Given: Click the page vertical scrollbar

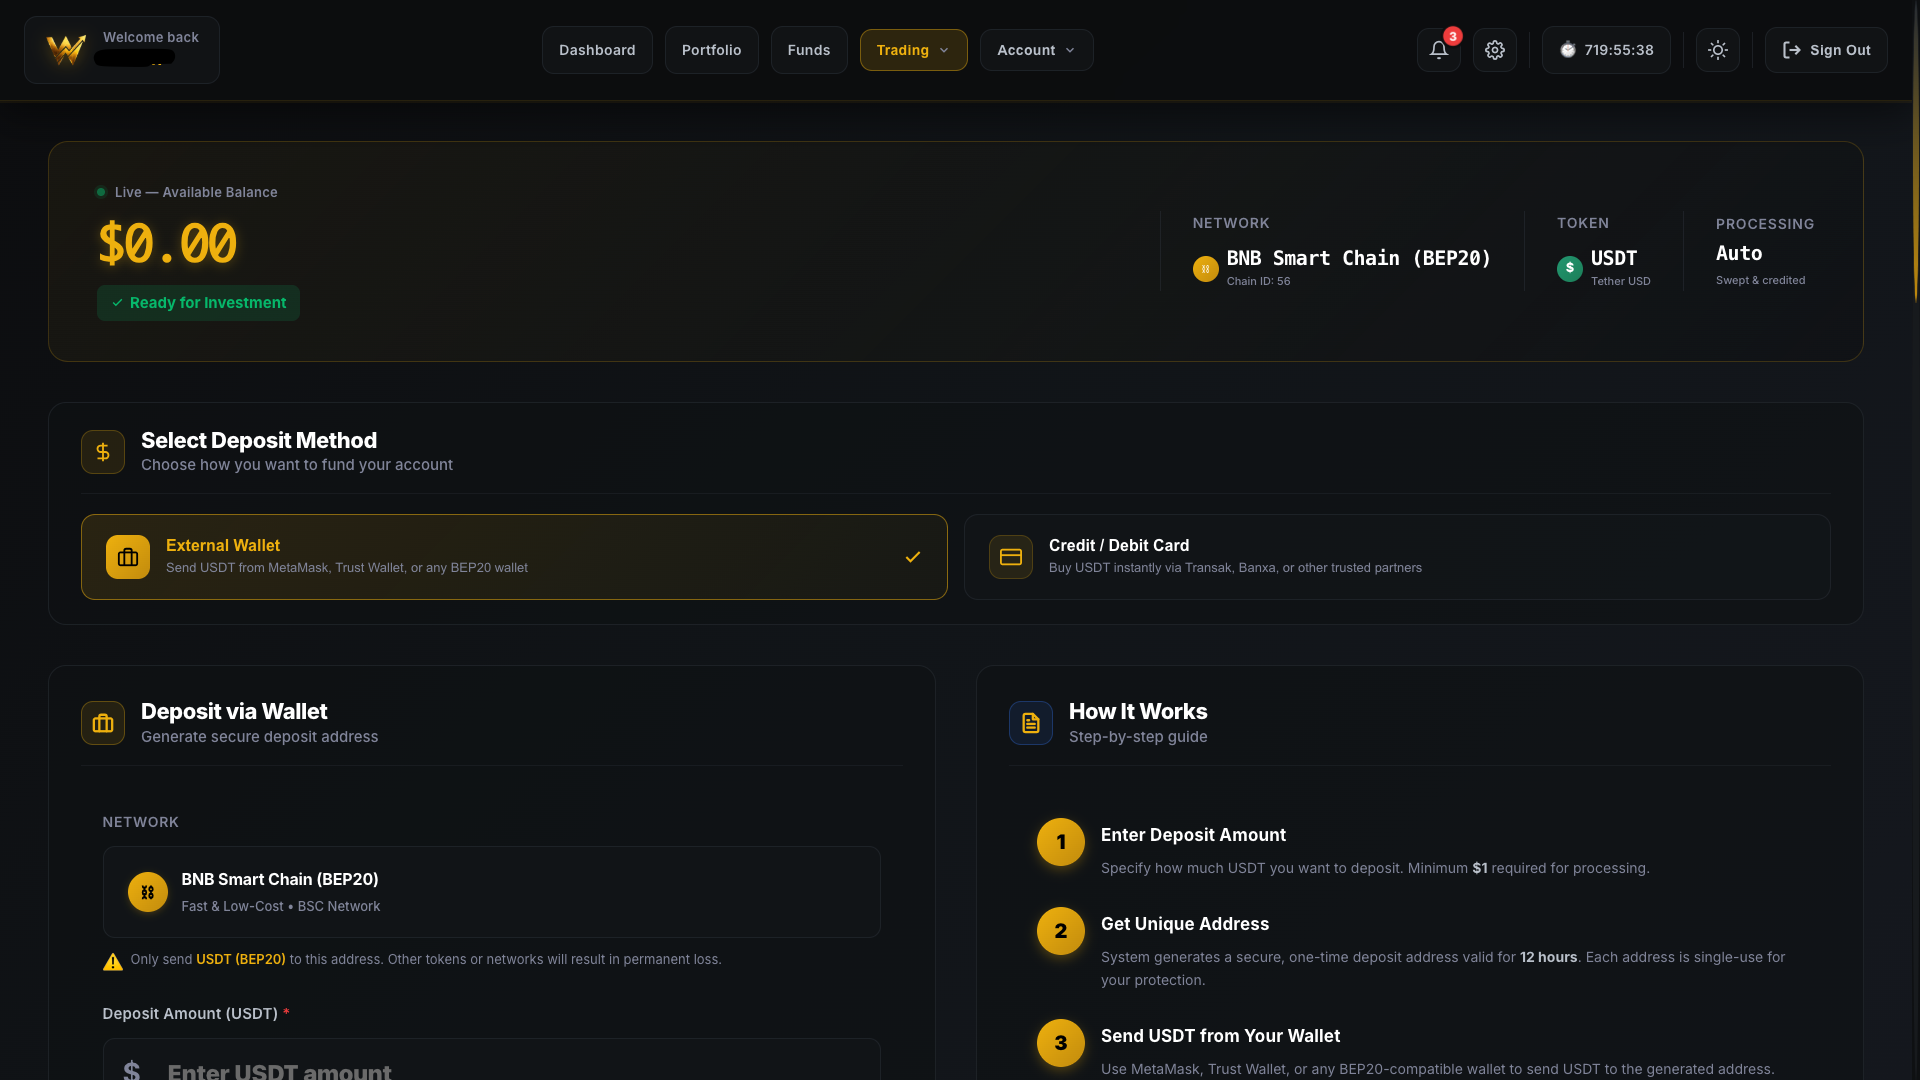Looking at the screenshot, I should [x=1915, y=150].
